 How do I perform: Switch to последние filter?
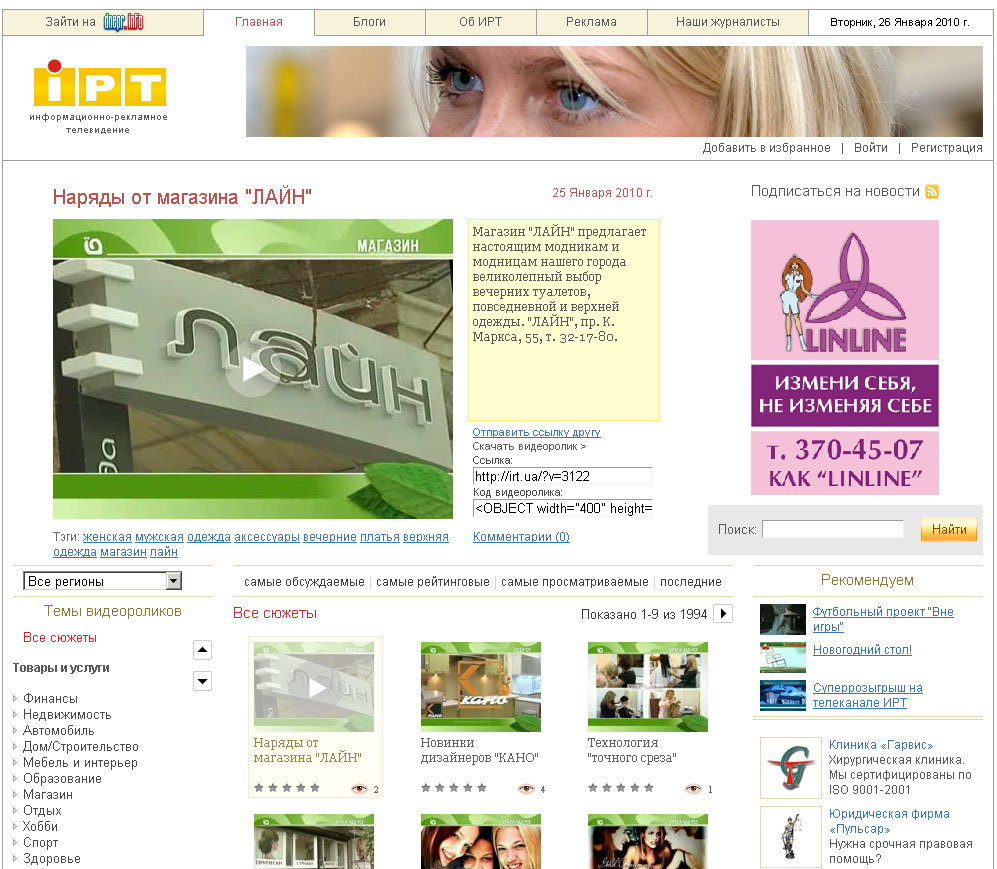point(691,582)
